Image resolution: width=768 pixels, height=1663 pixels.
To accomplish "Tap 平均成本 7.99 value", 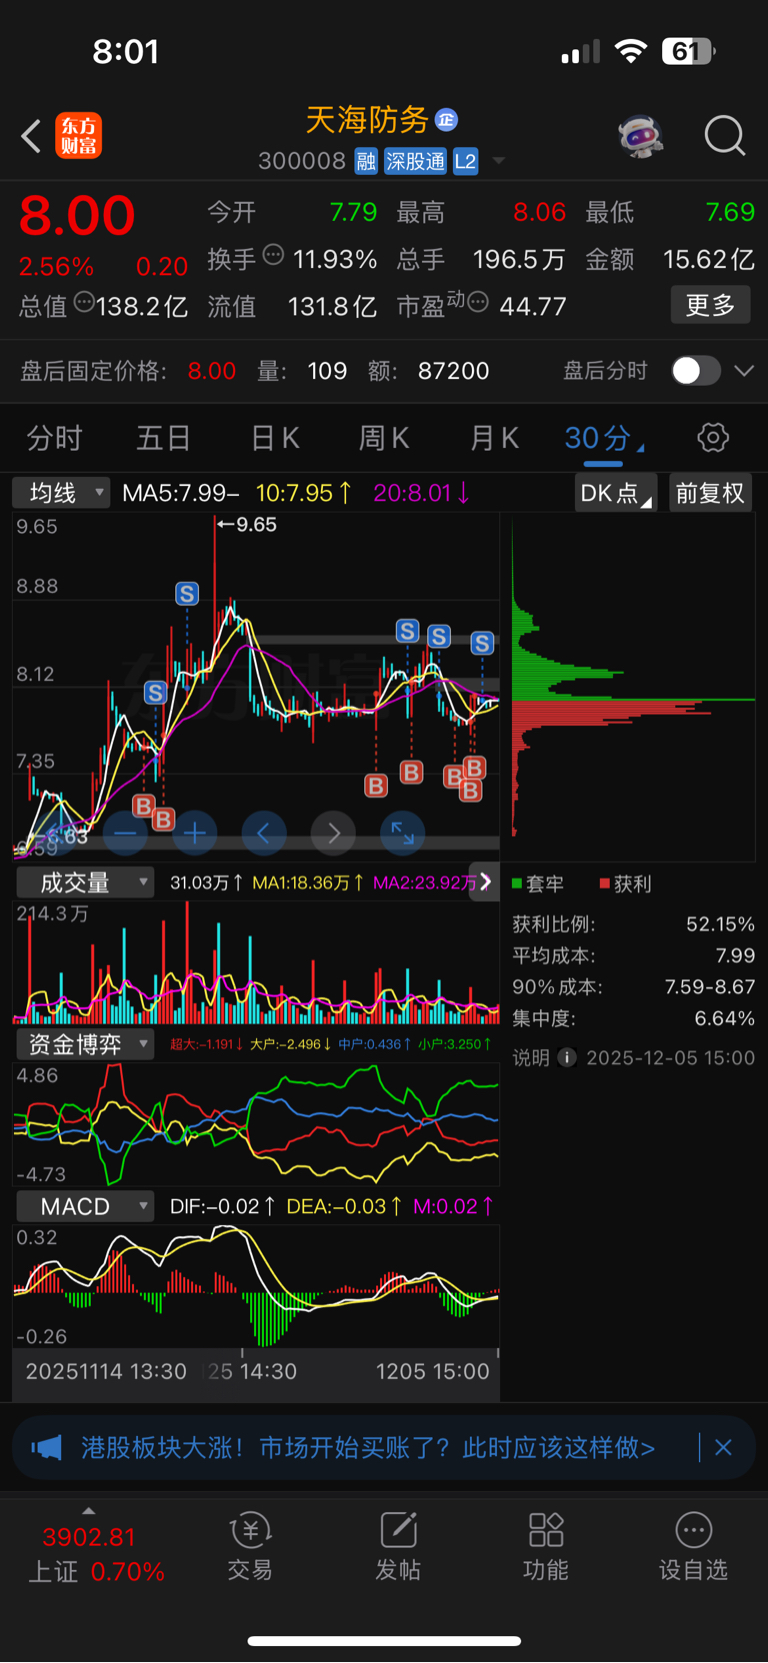I will pos(735,955).
